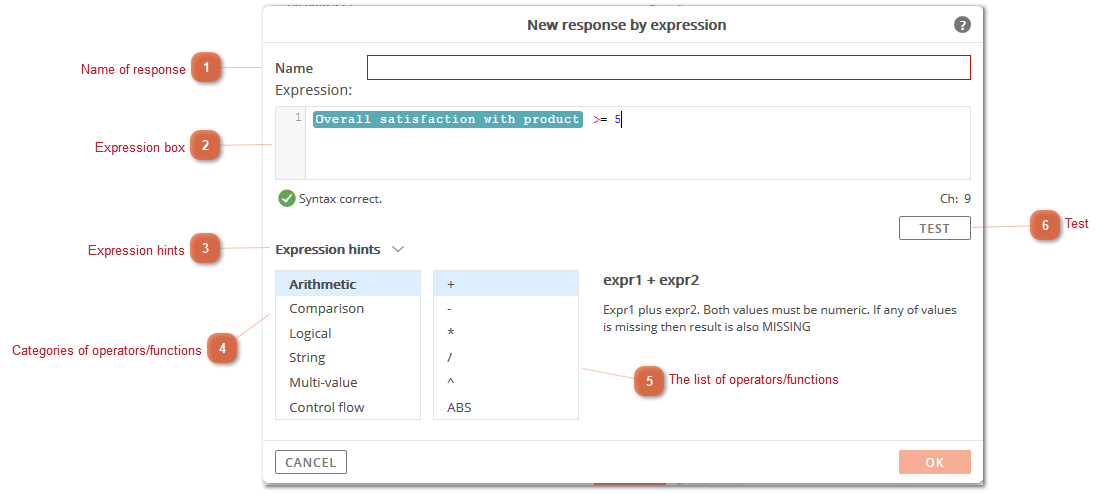Click the green Syntax correct checkmark icon
1105x494 pixels.
click(287, 199)
